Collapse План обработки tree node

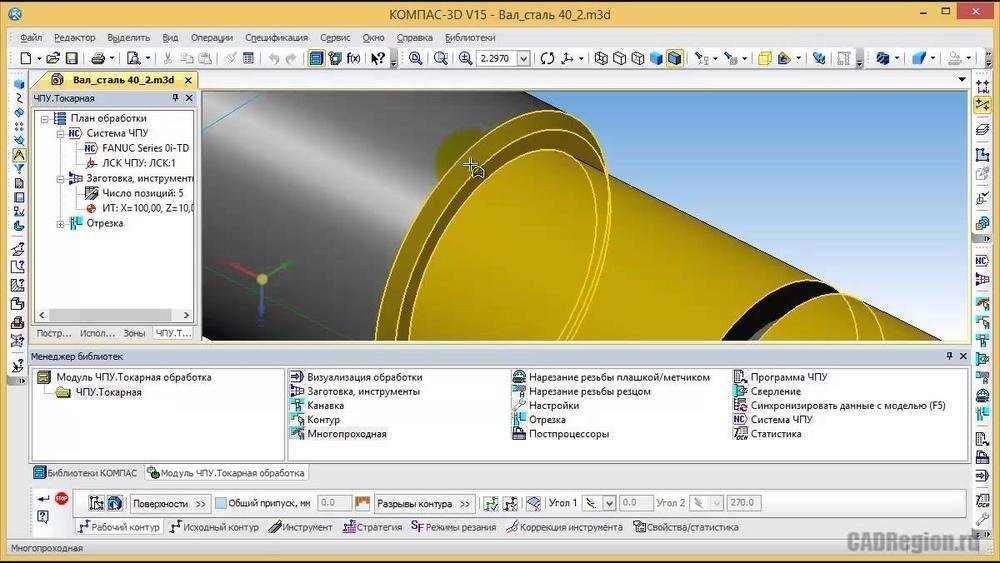point(45,119)
